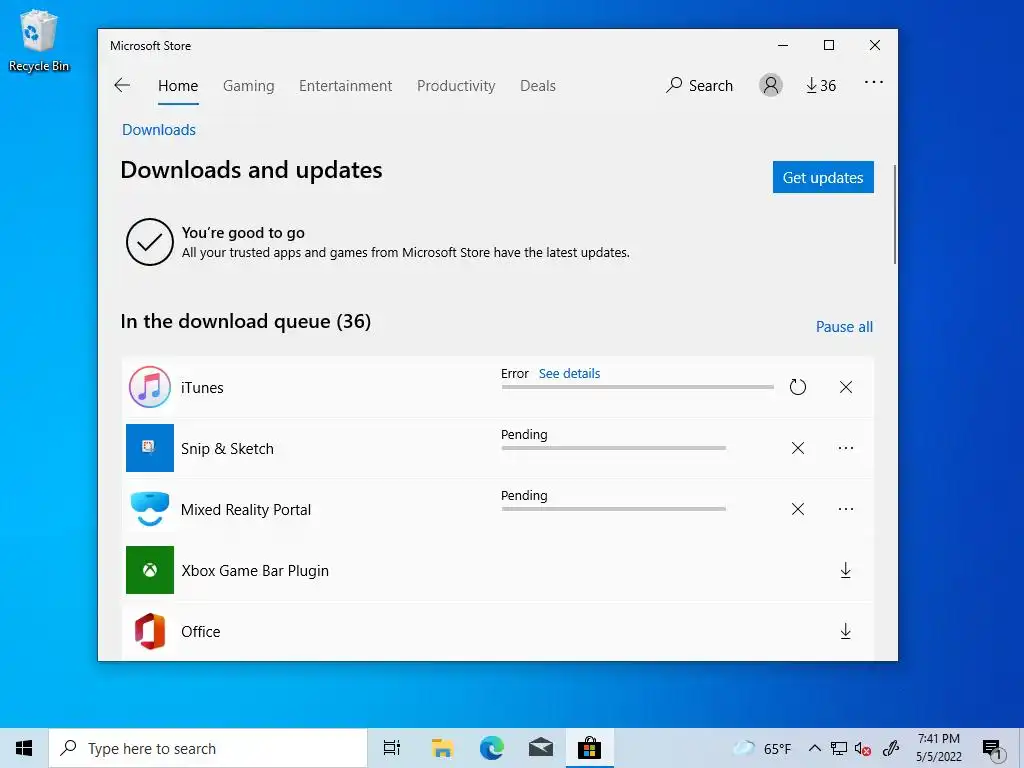Open Task View from the taskbar
The width and height of the screenshot is (1024, 768).
click(392, 748)
